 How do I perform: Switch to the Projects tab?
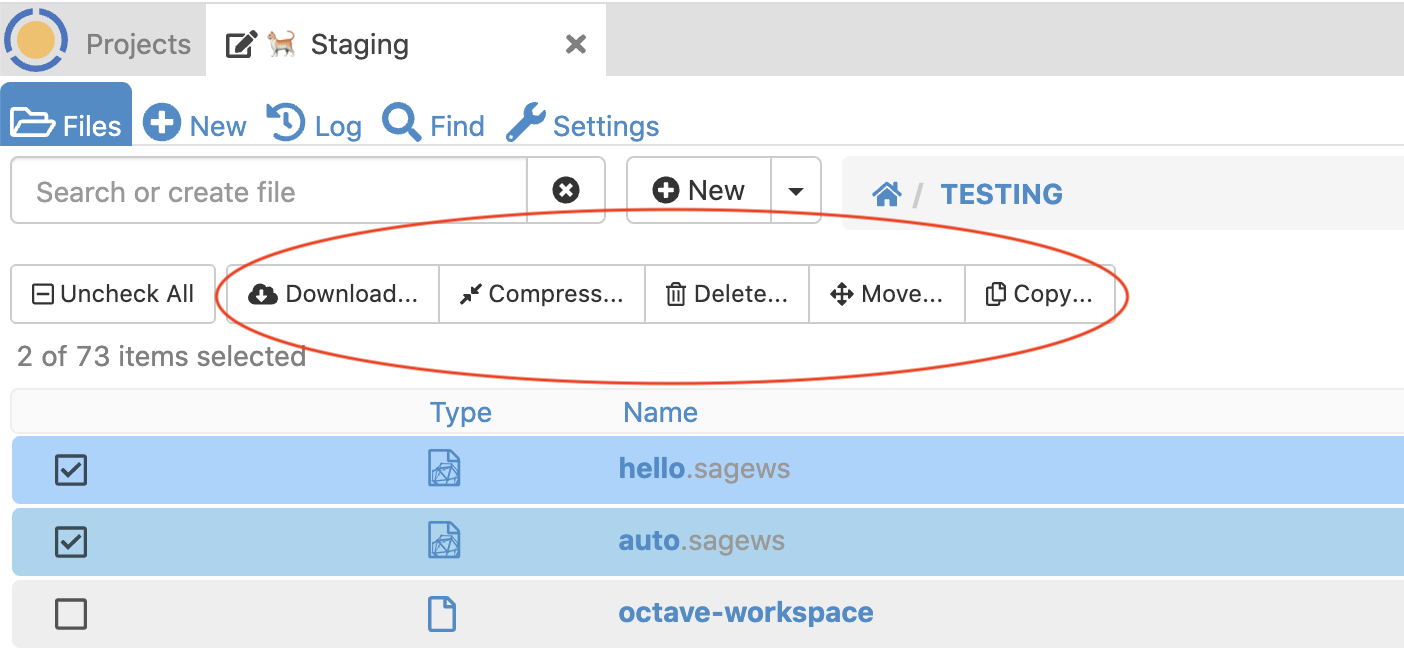coord(138,45)
